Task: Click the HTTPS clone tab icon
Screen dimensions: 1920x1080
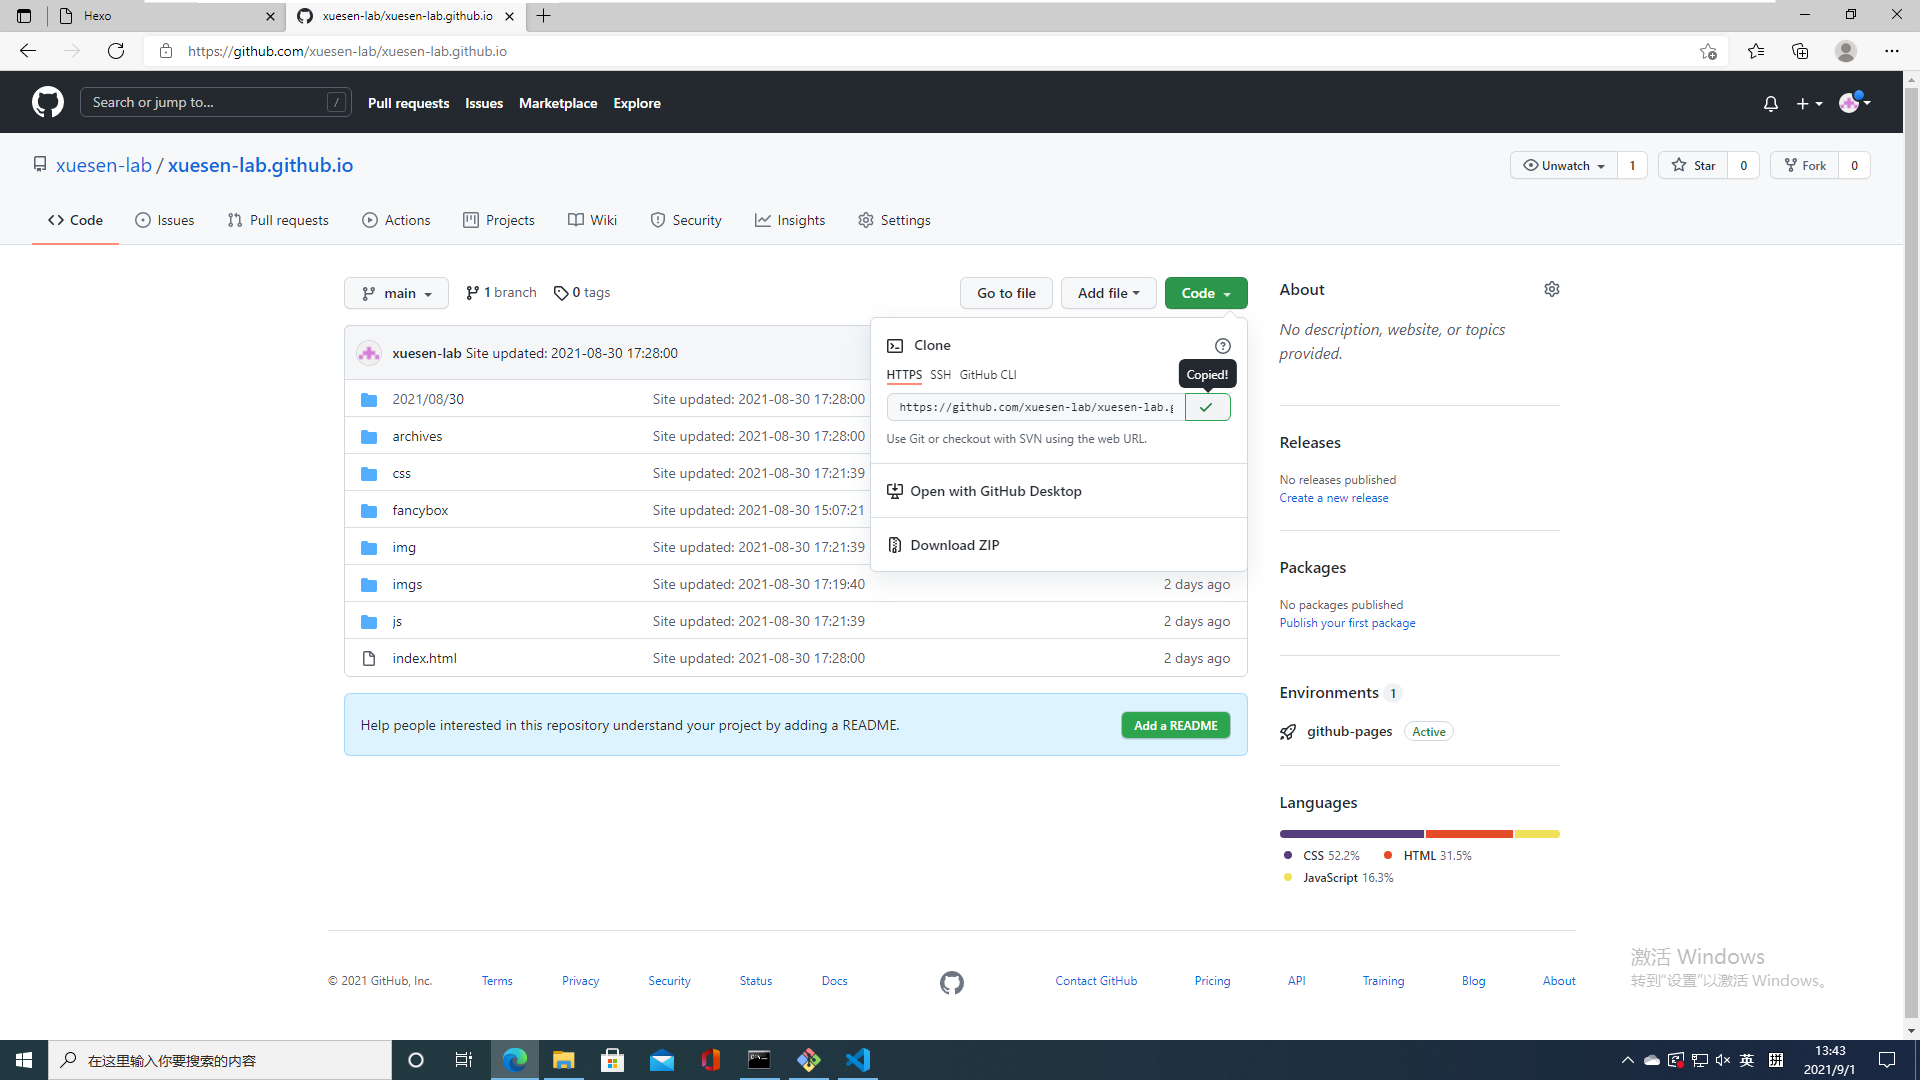Action: click(905, 375)
